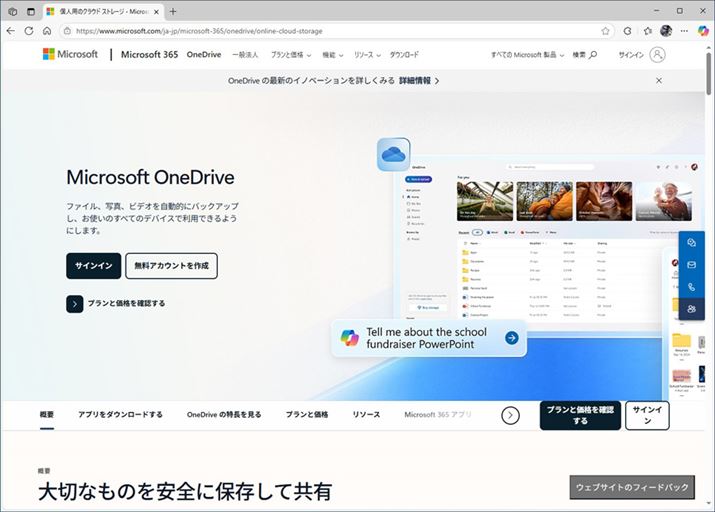Screen dimensions: 715x512
Task: Add page to favorites with star icon
Action: (x=605, y=31)
